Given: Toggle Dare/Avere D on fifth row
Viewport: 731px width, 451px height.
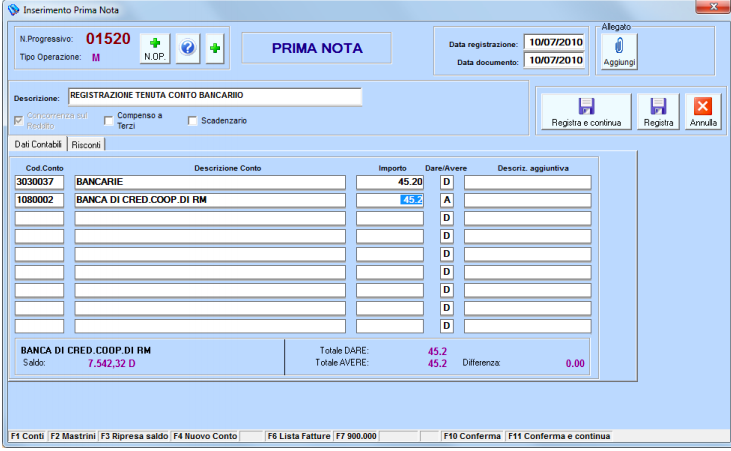Looking at the screenshot, I should point(447,254).
